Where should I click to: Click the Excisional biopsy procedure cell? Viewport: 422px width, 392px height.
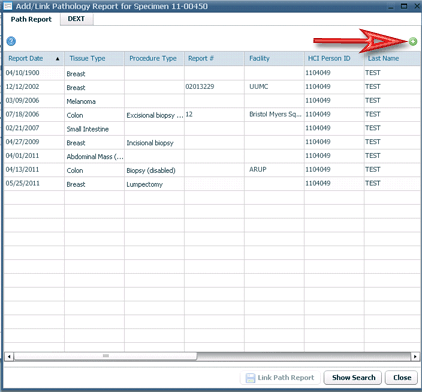154,115
